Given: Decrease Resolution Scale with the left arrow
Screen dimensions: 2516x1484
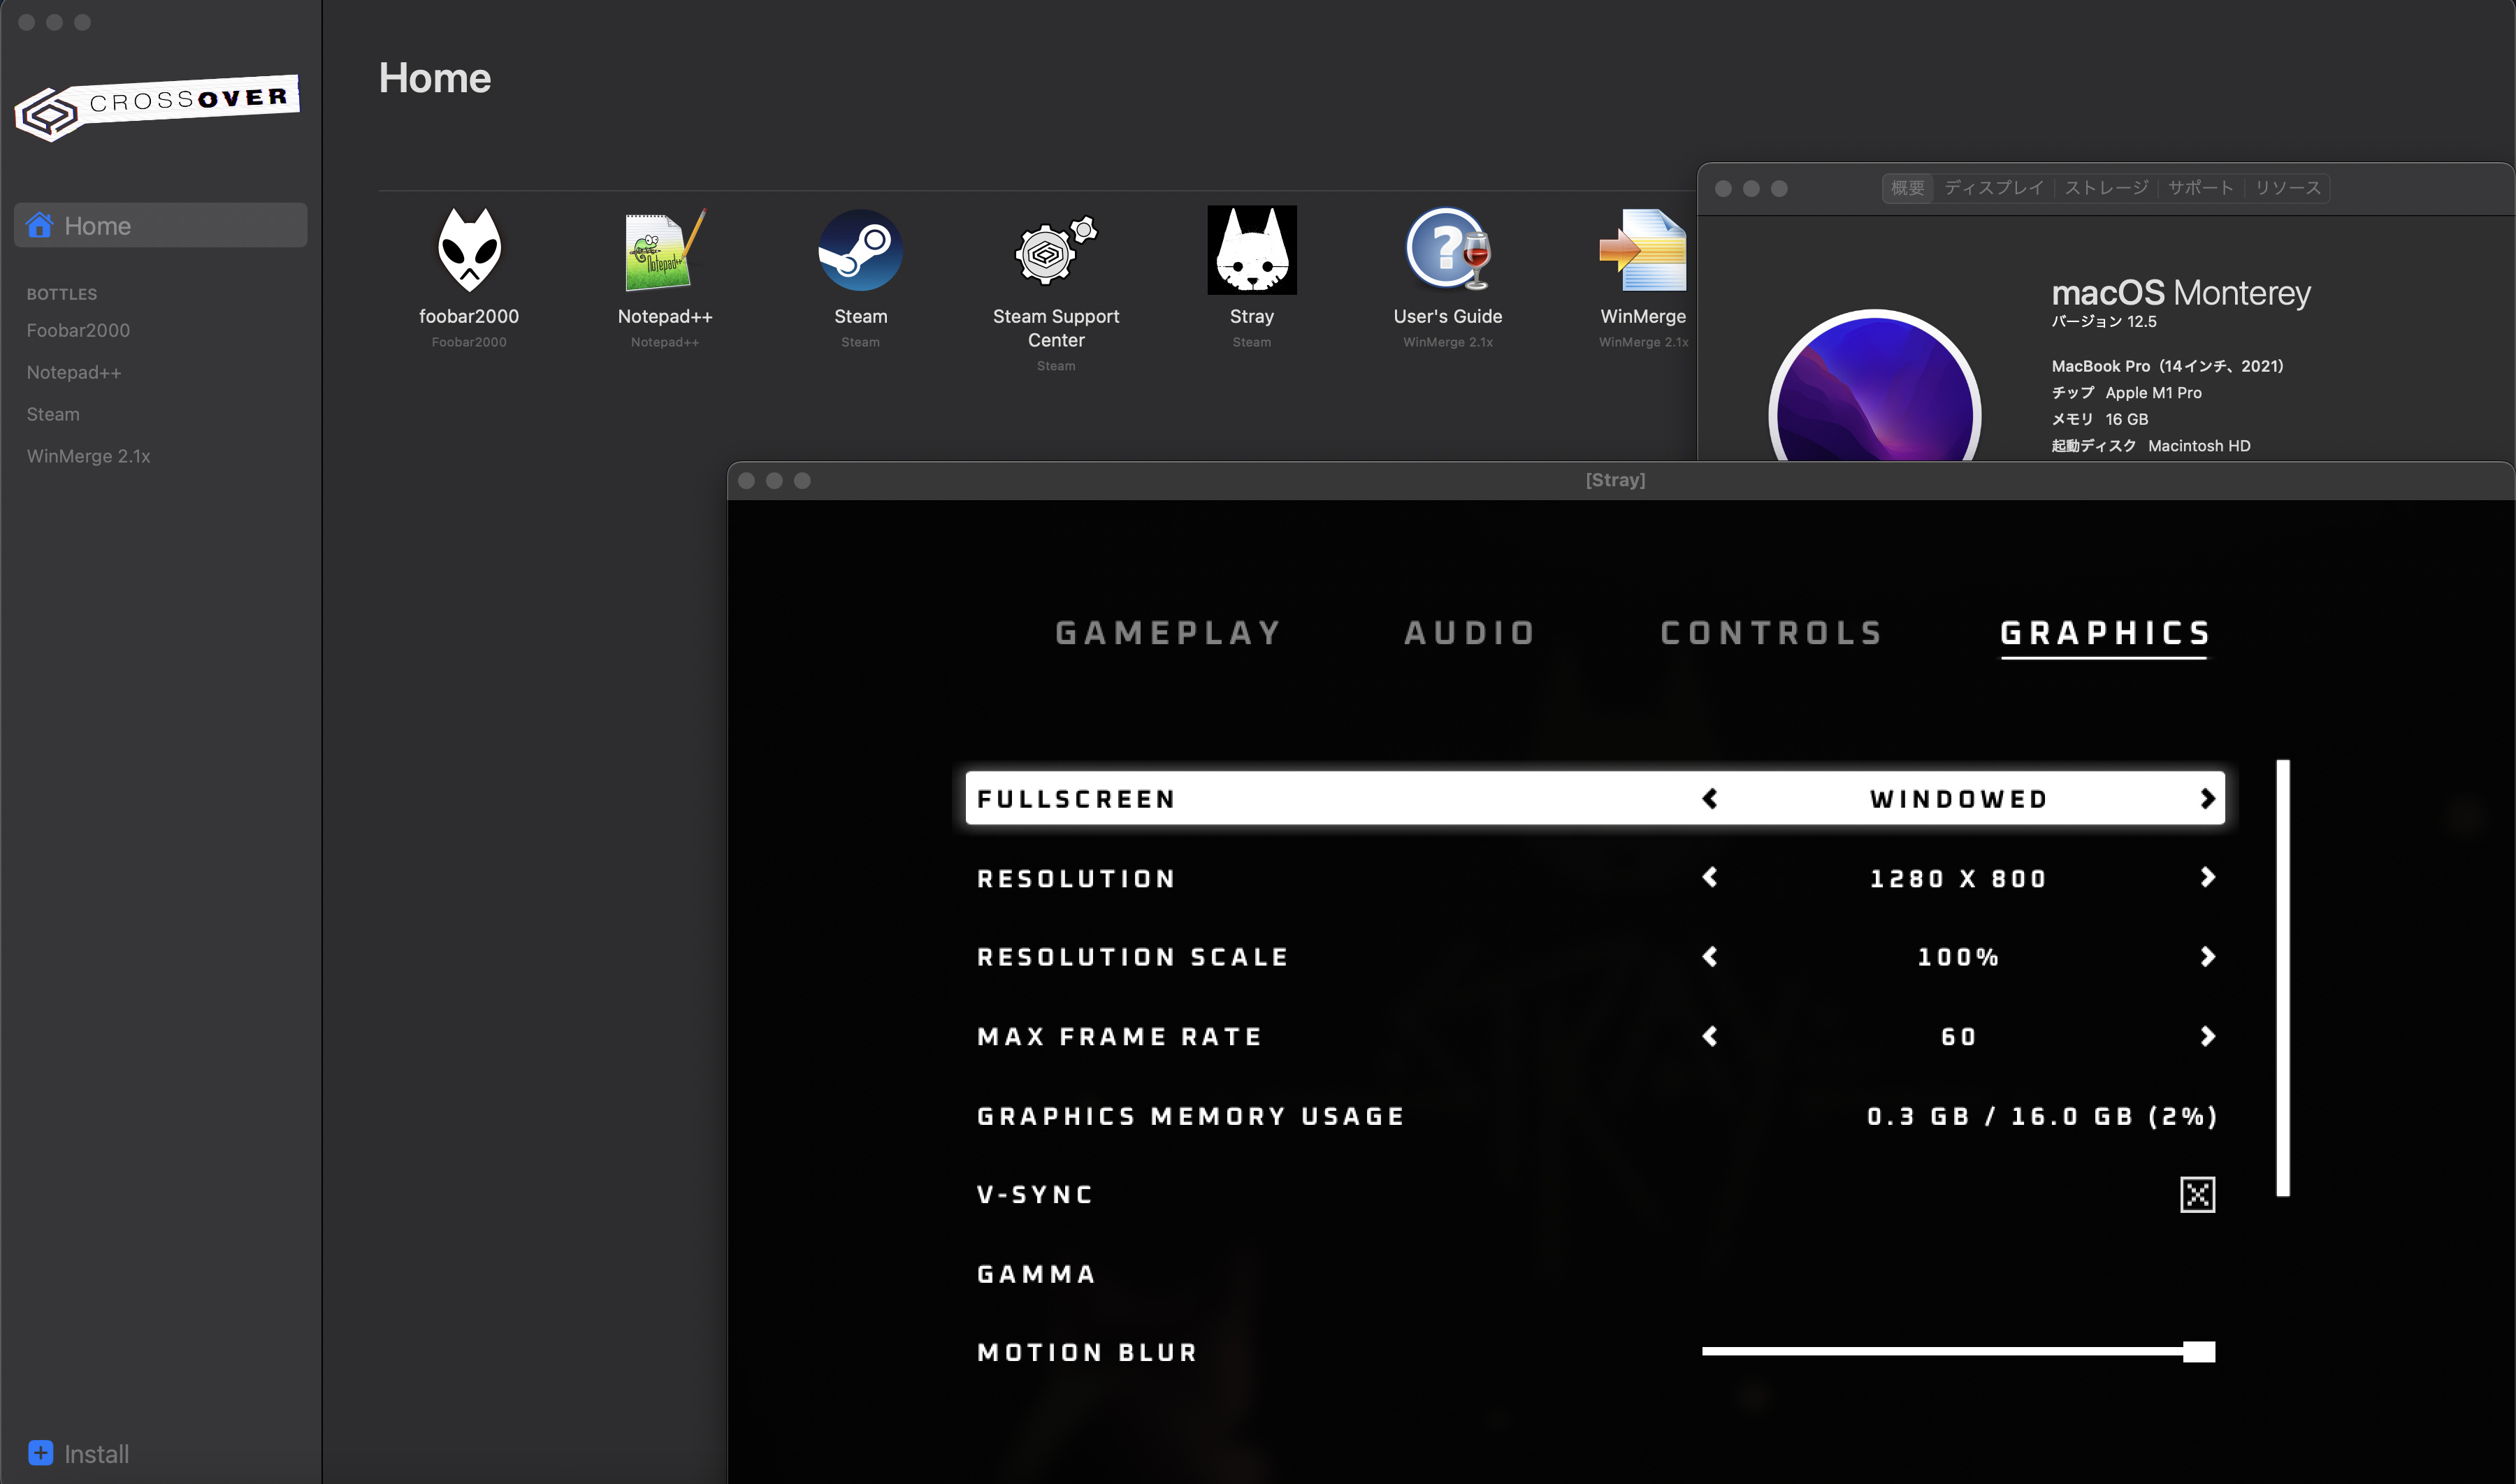Looking at the screenshot, I should click(1709, 957).
